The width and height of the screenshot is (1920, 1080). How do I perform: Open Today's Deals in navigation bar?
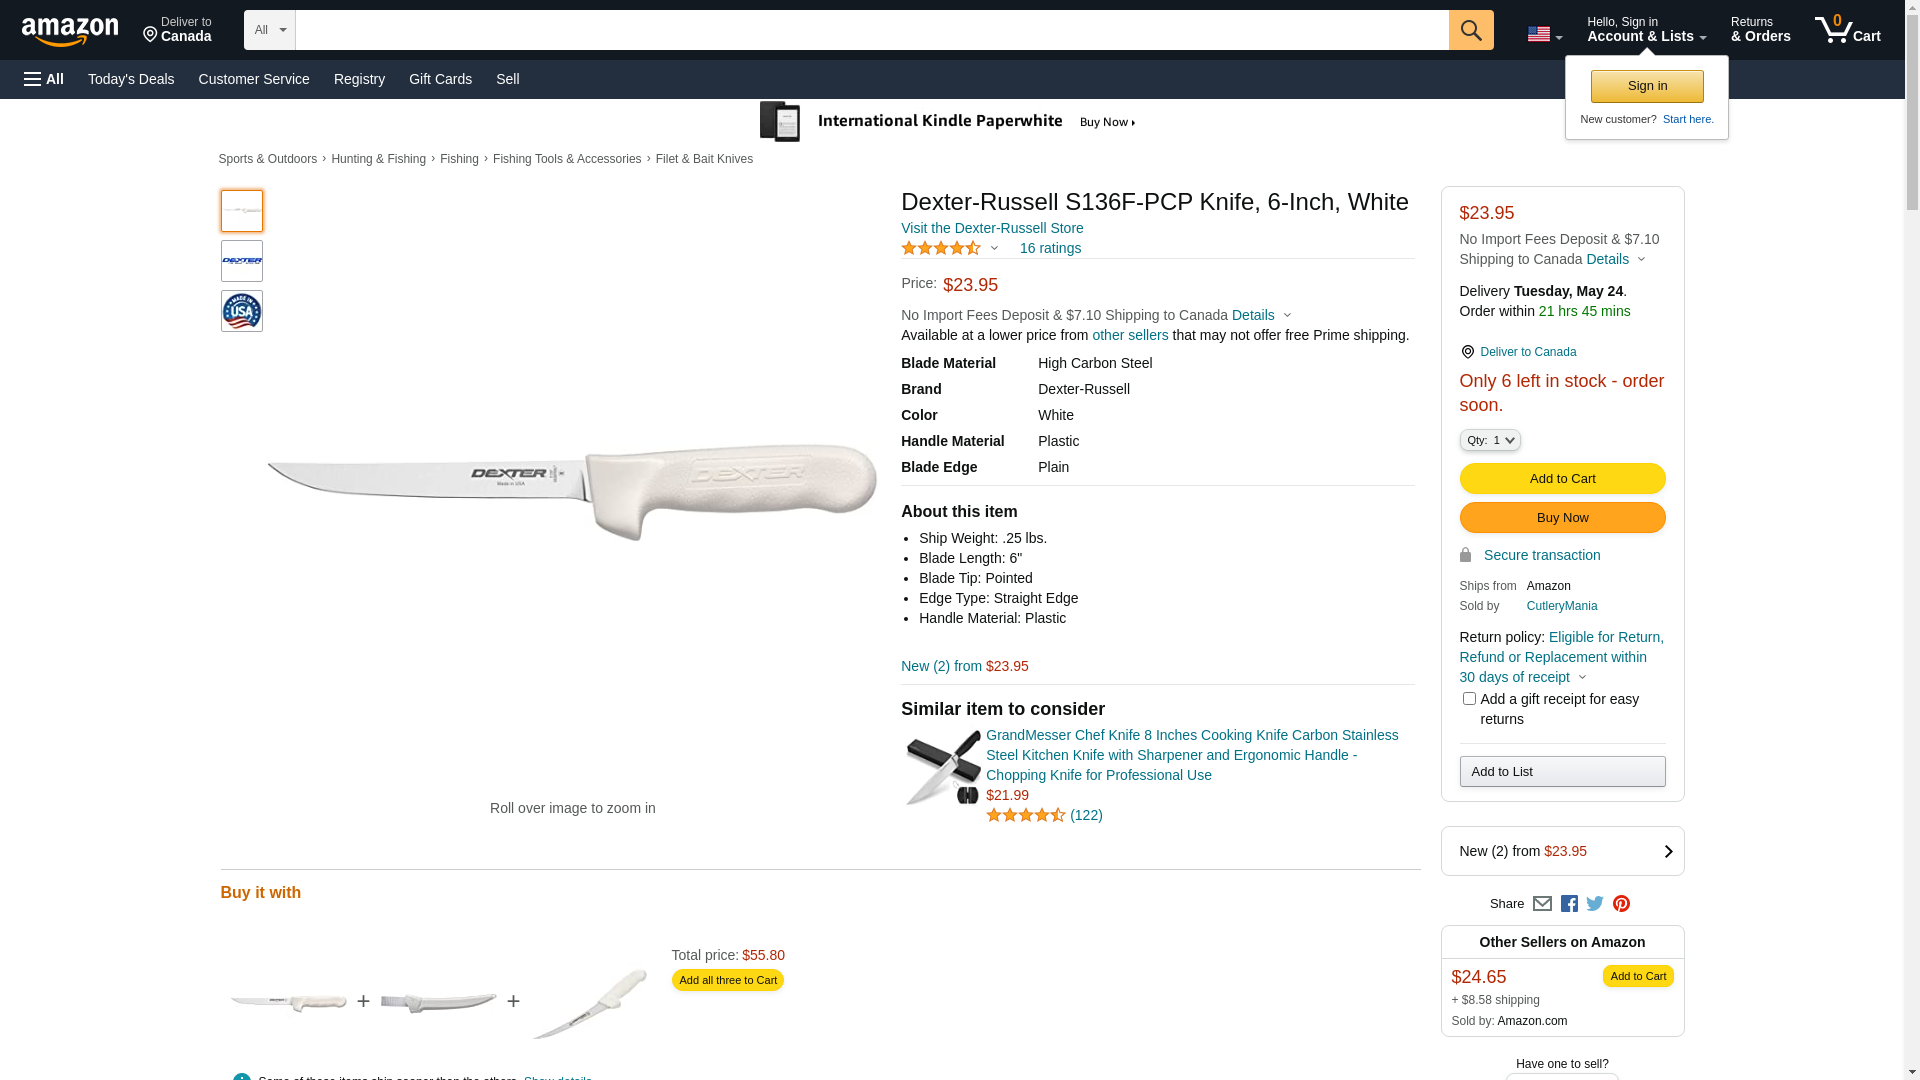[x=131, y=79]
